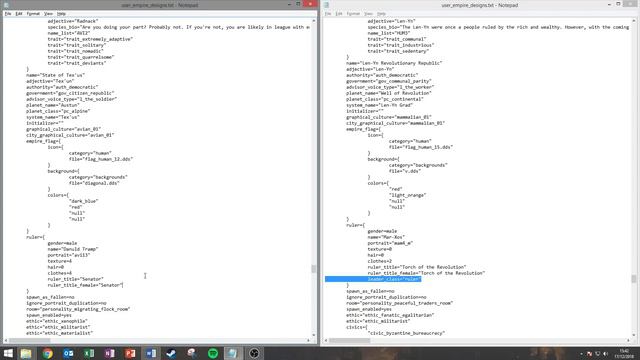Image resolution: width=640 pixels, height=360 pixels.
Task: Open File Explorer from taskbar
Action: tap(26, 353)
